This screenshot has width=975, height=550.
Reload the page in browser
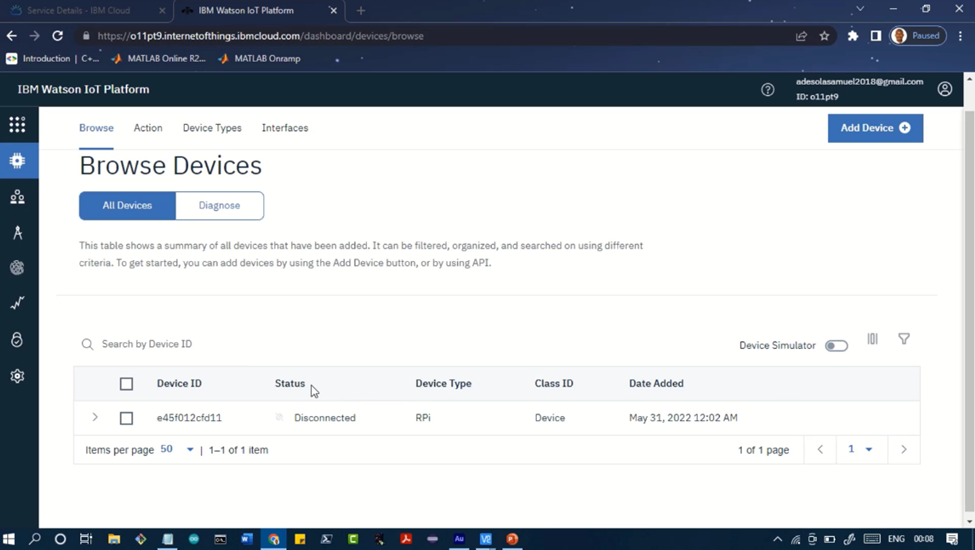click(57, 36)
